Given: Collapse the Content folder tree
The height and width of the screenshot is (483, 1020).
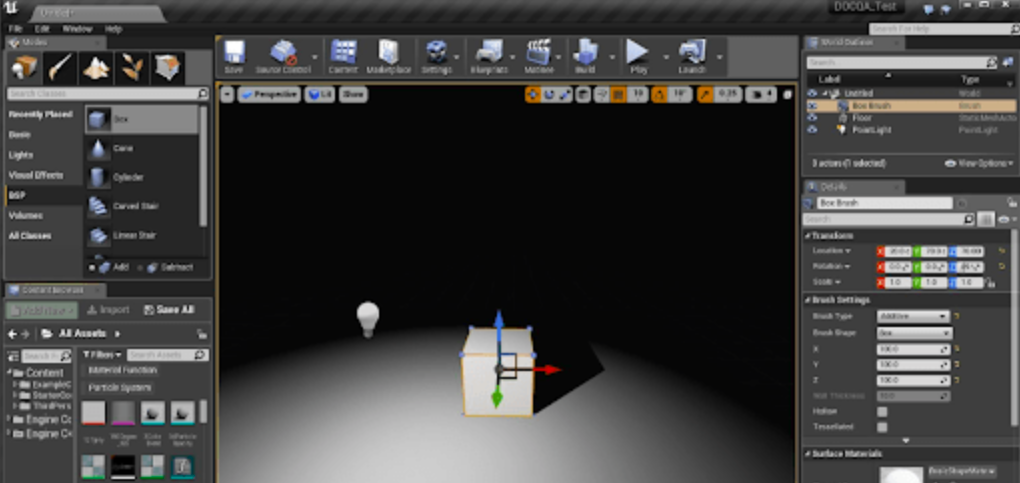Looking at the screenshot, I should click(x=10, y=373).
